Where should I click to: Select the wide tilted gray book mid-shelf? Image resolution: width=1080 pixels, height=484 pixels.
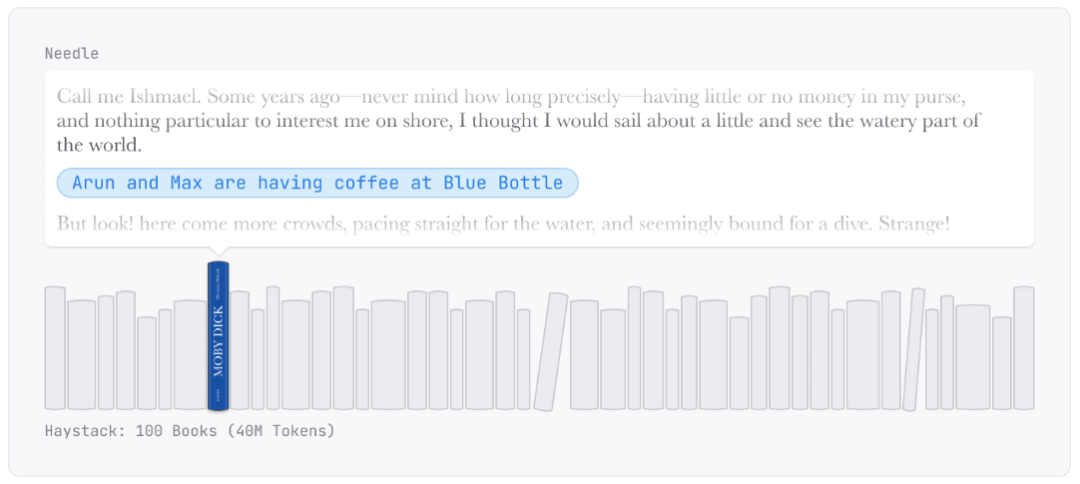tap(550, 351)
